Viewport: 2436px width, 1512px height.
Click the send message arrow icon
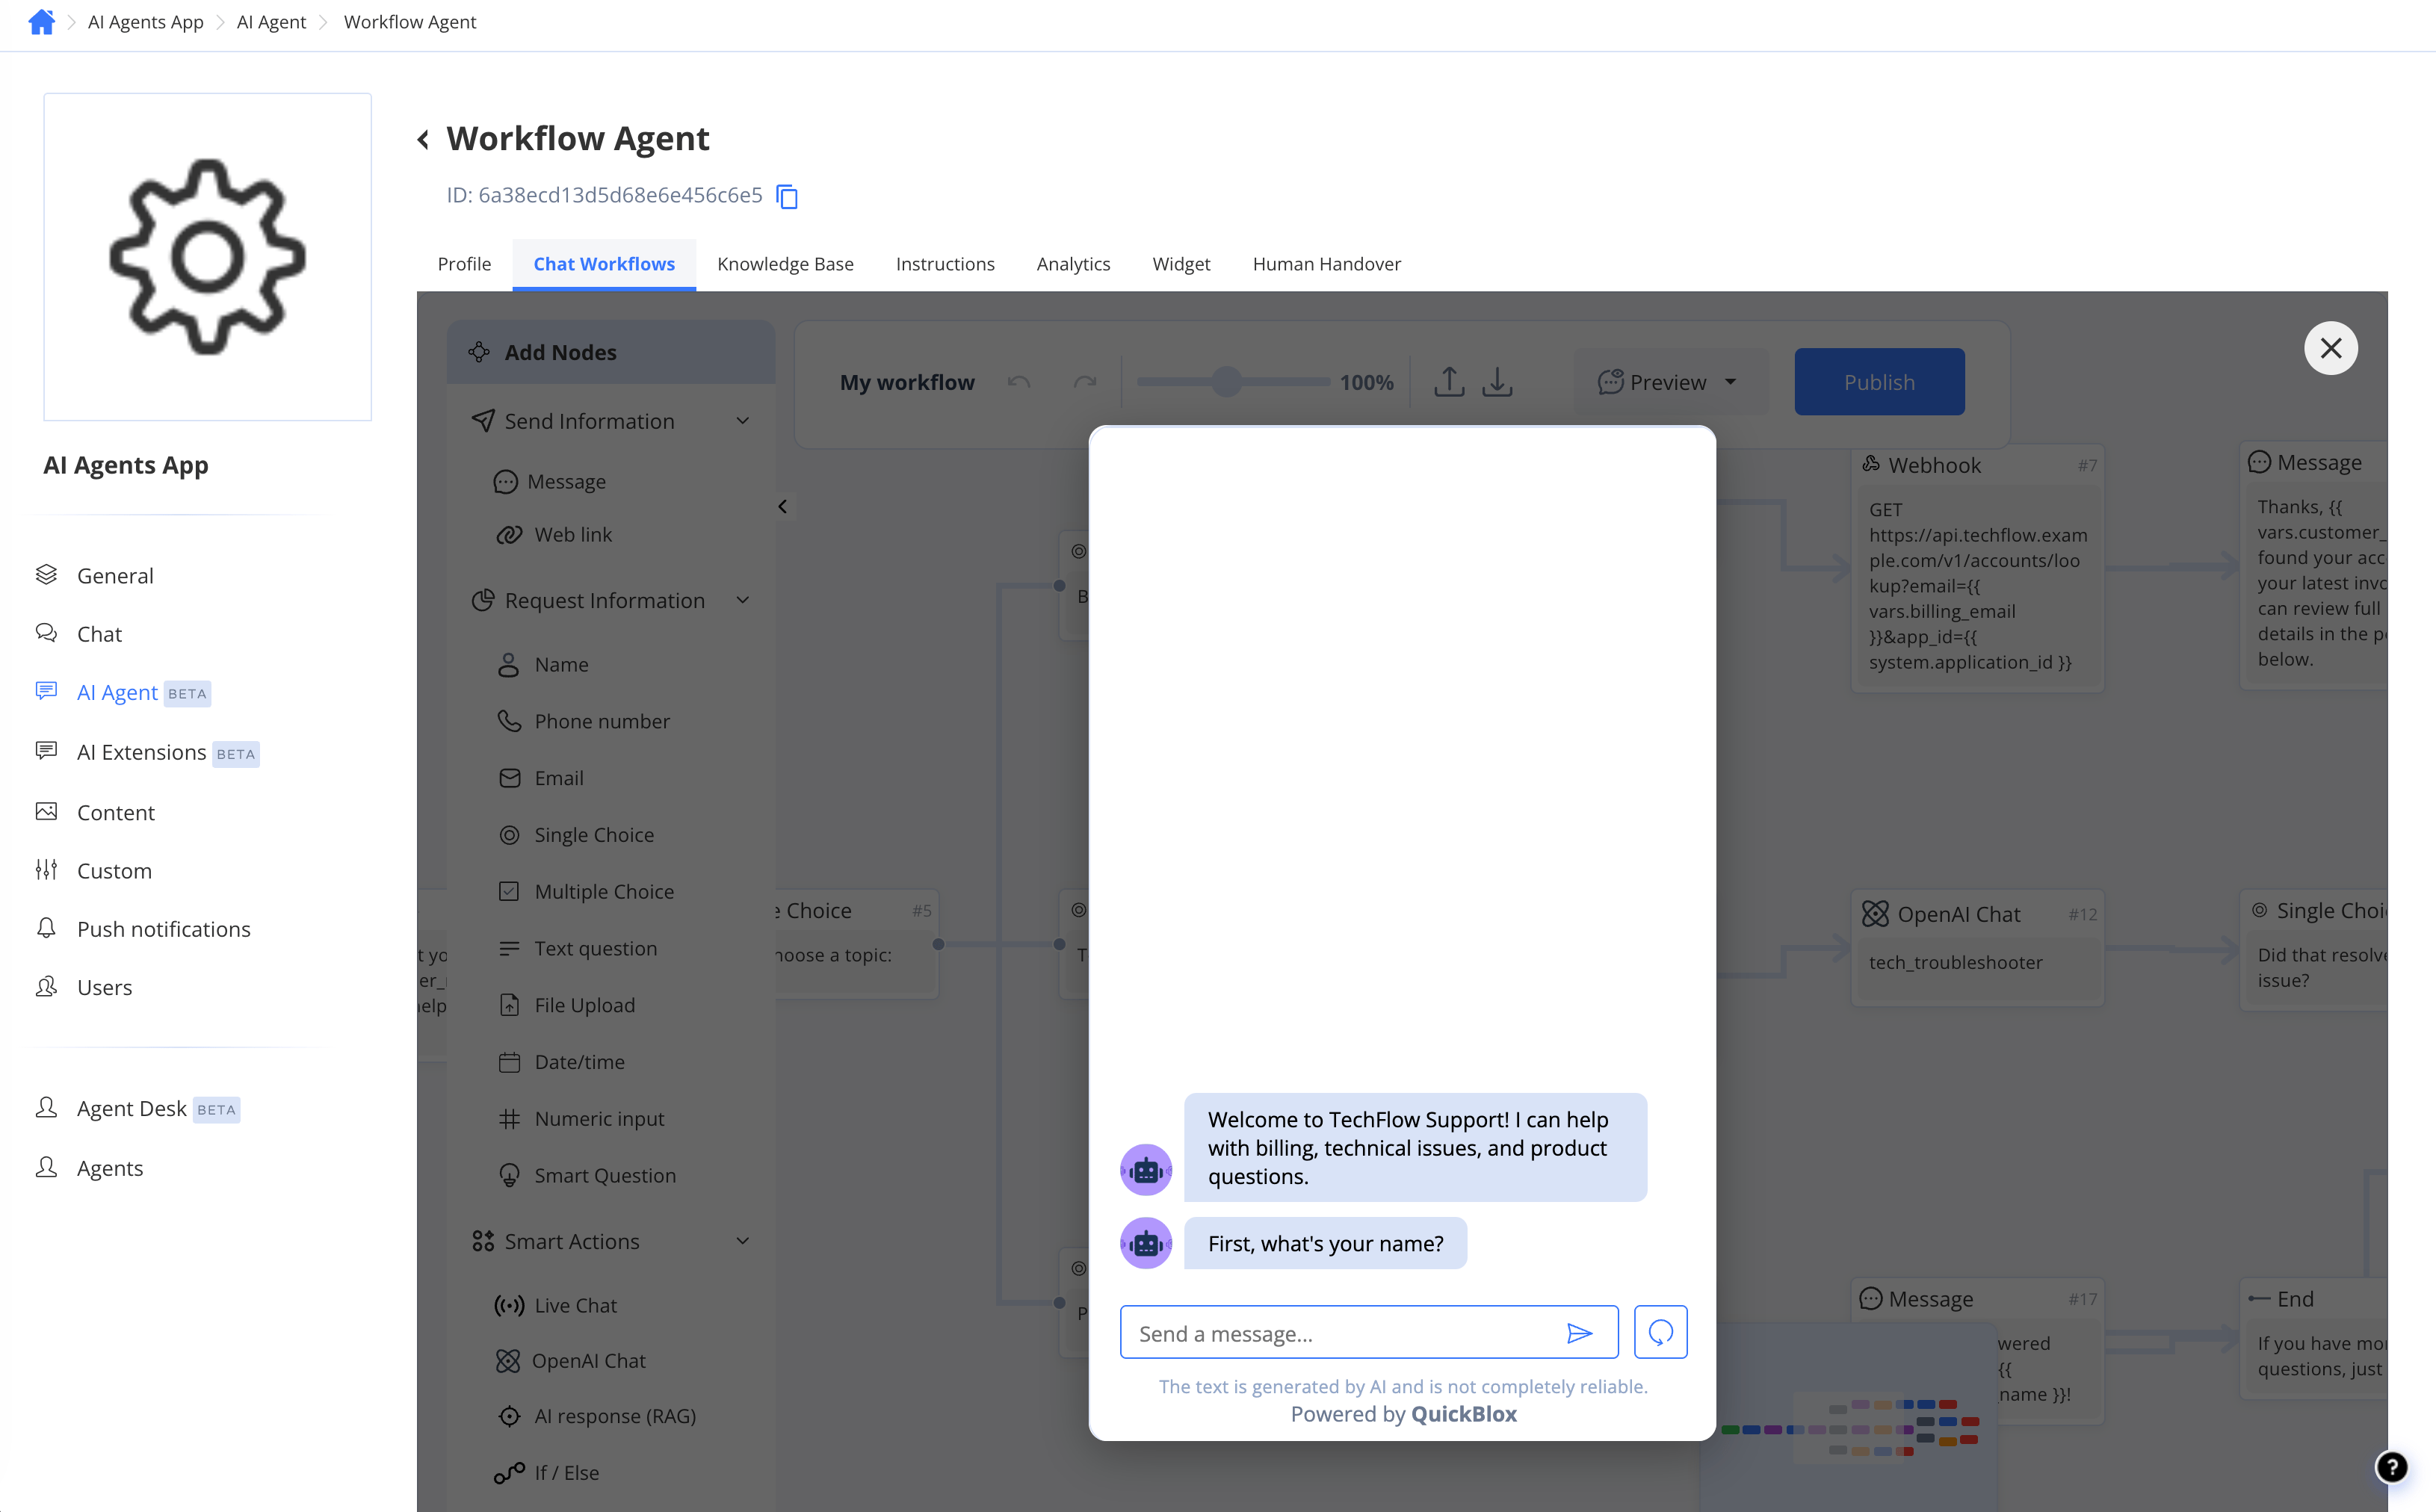[x=1579, y=1333]
